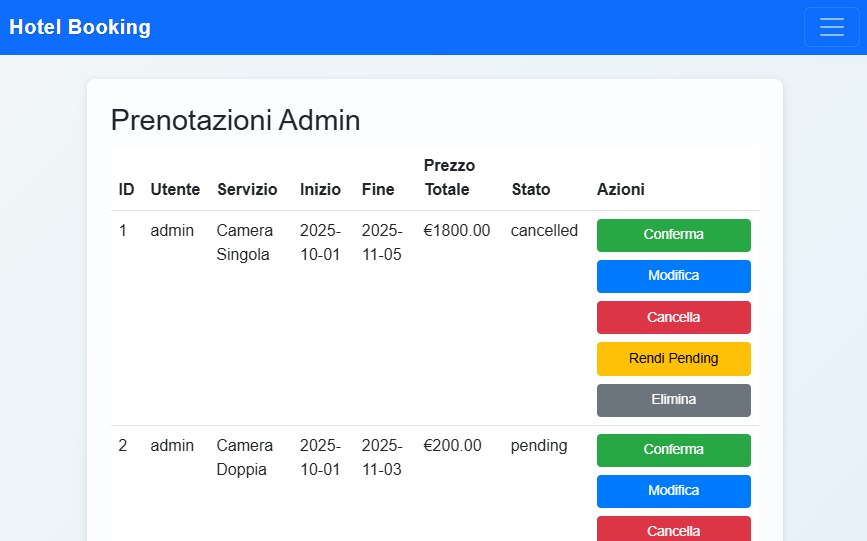Delete booking 1 using the Elimina button

pos(673,400)
